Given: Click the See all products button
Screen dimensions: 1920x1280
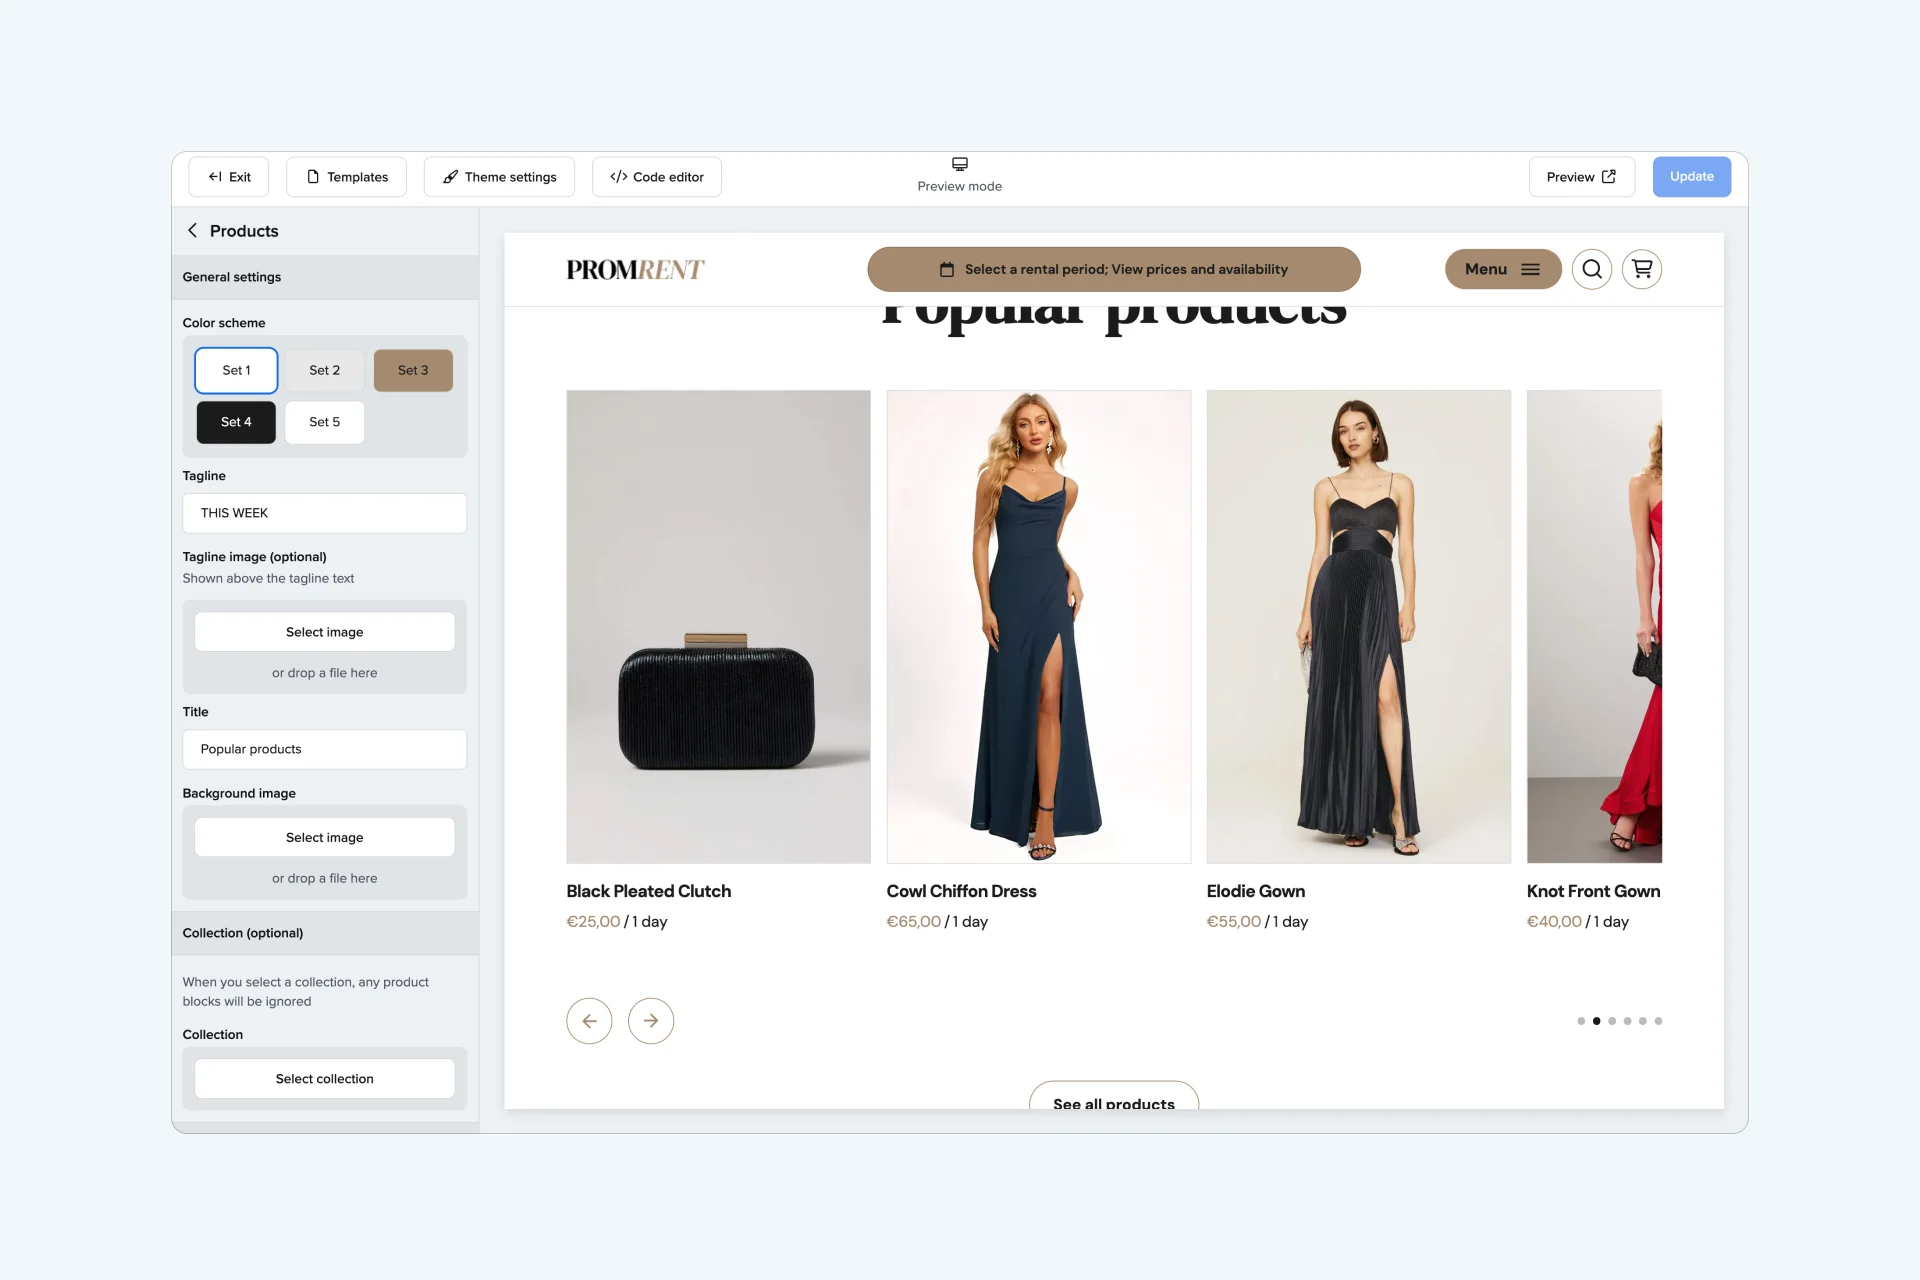Looking at the screenshot, I should [1114, 1100].
